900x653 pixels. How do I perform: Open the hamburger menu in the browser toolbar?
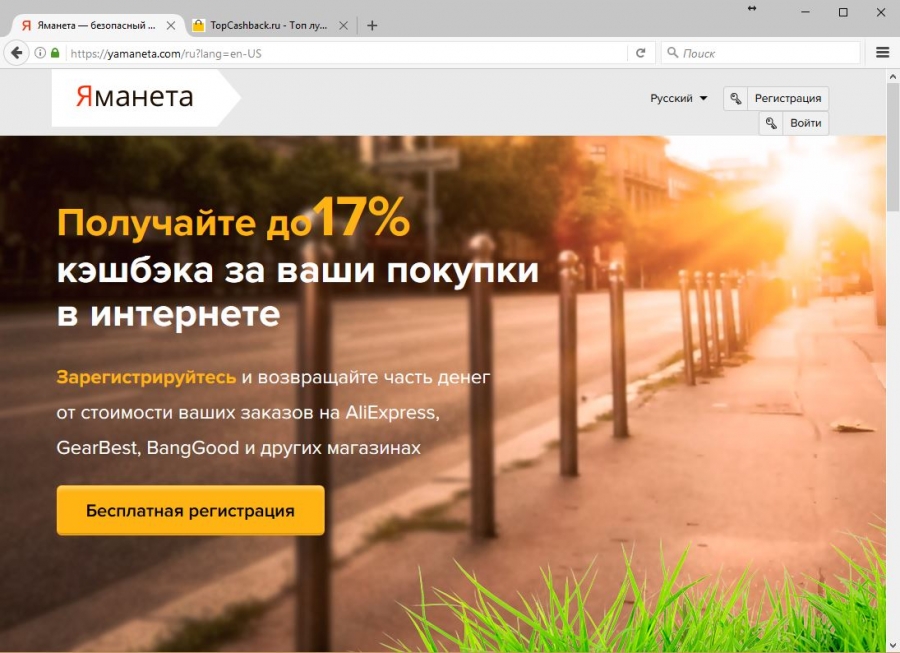(882, 53)
